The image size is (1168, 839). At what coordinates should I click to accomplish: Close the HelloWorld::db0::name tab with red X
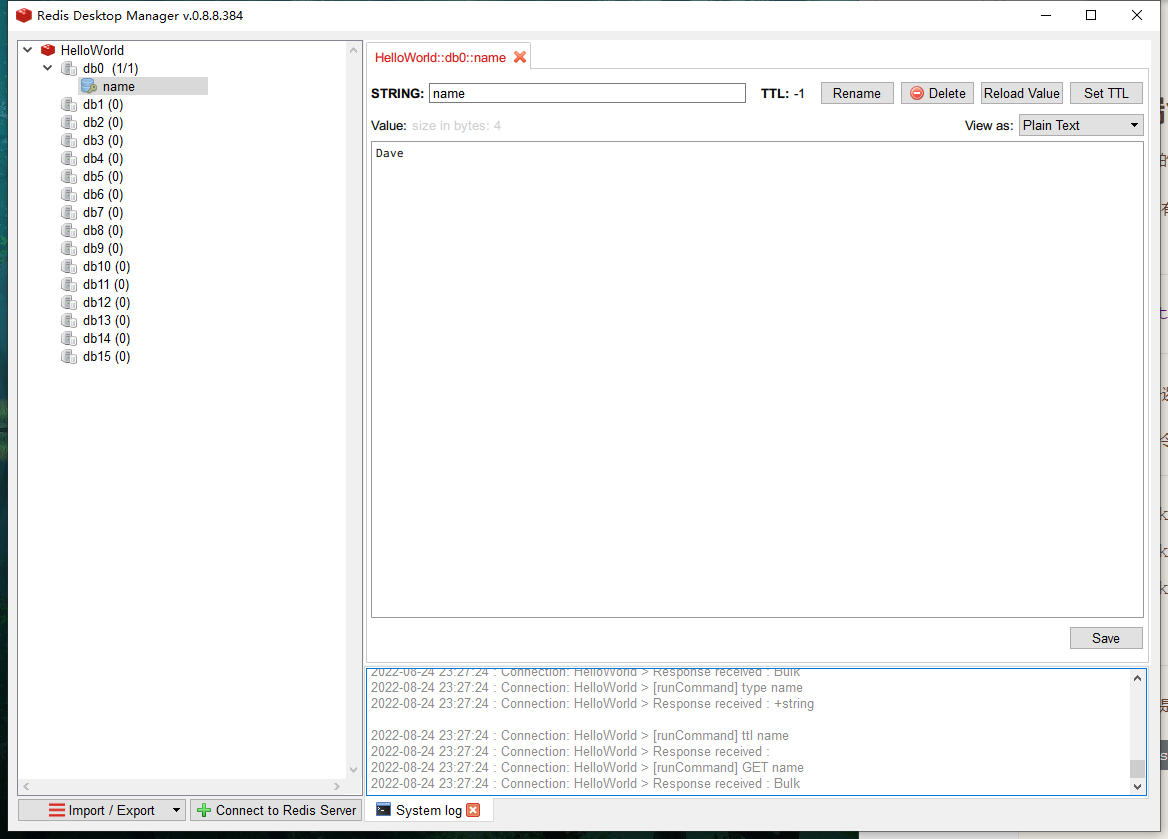[520, 57]
